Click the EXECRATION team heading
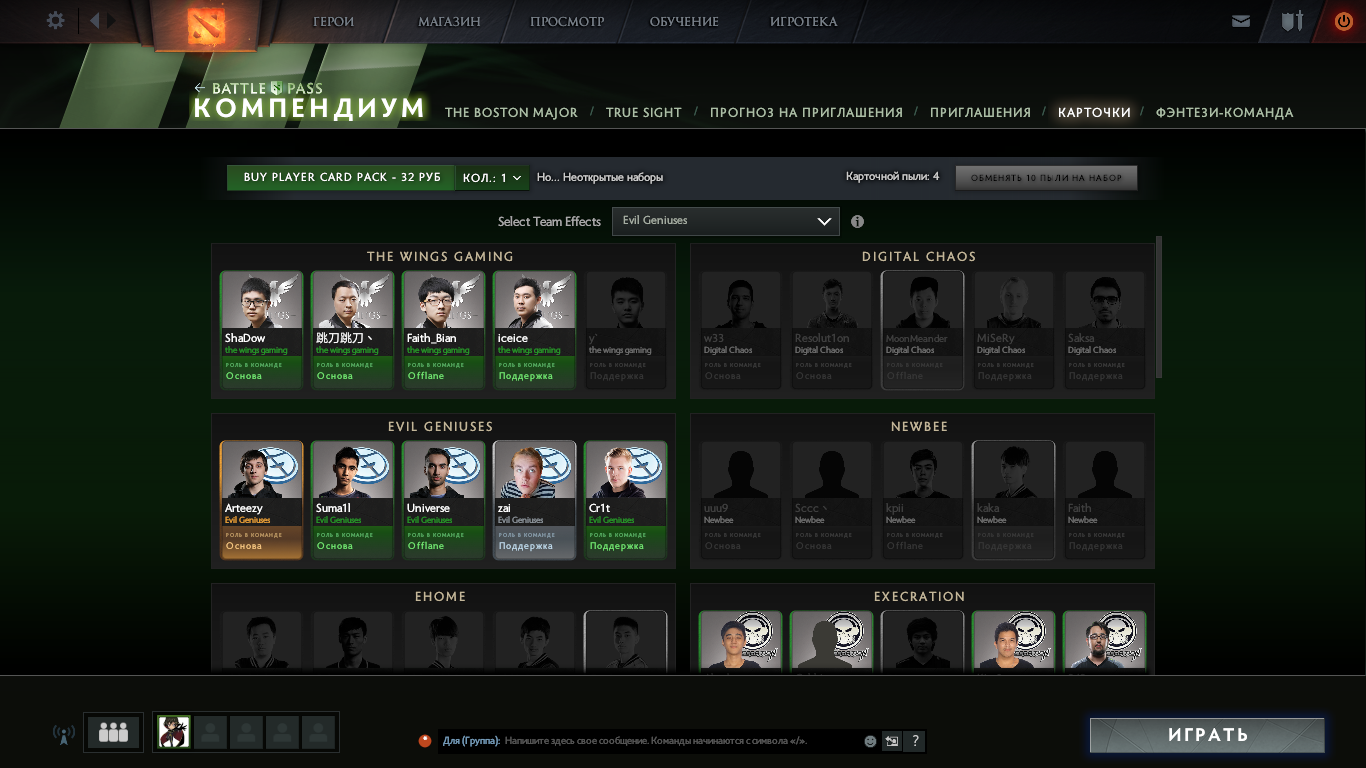This screenshot has width=1366, height=768. 919,597
